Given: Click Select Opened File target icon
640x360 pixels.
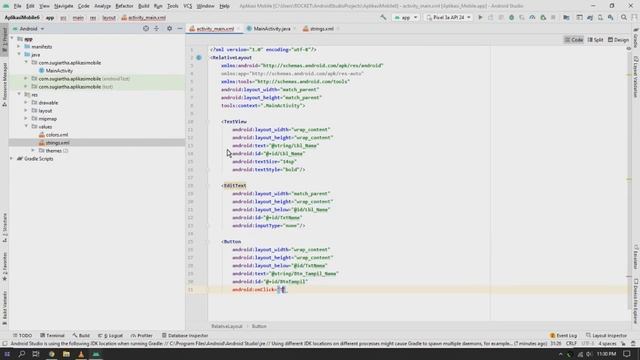Looking at the screenshot, I should tap(146, 29).
